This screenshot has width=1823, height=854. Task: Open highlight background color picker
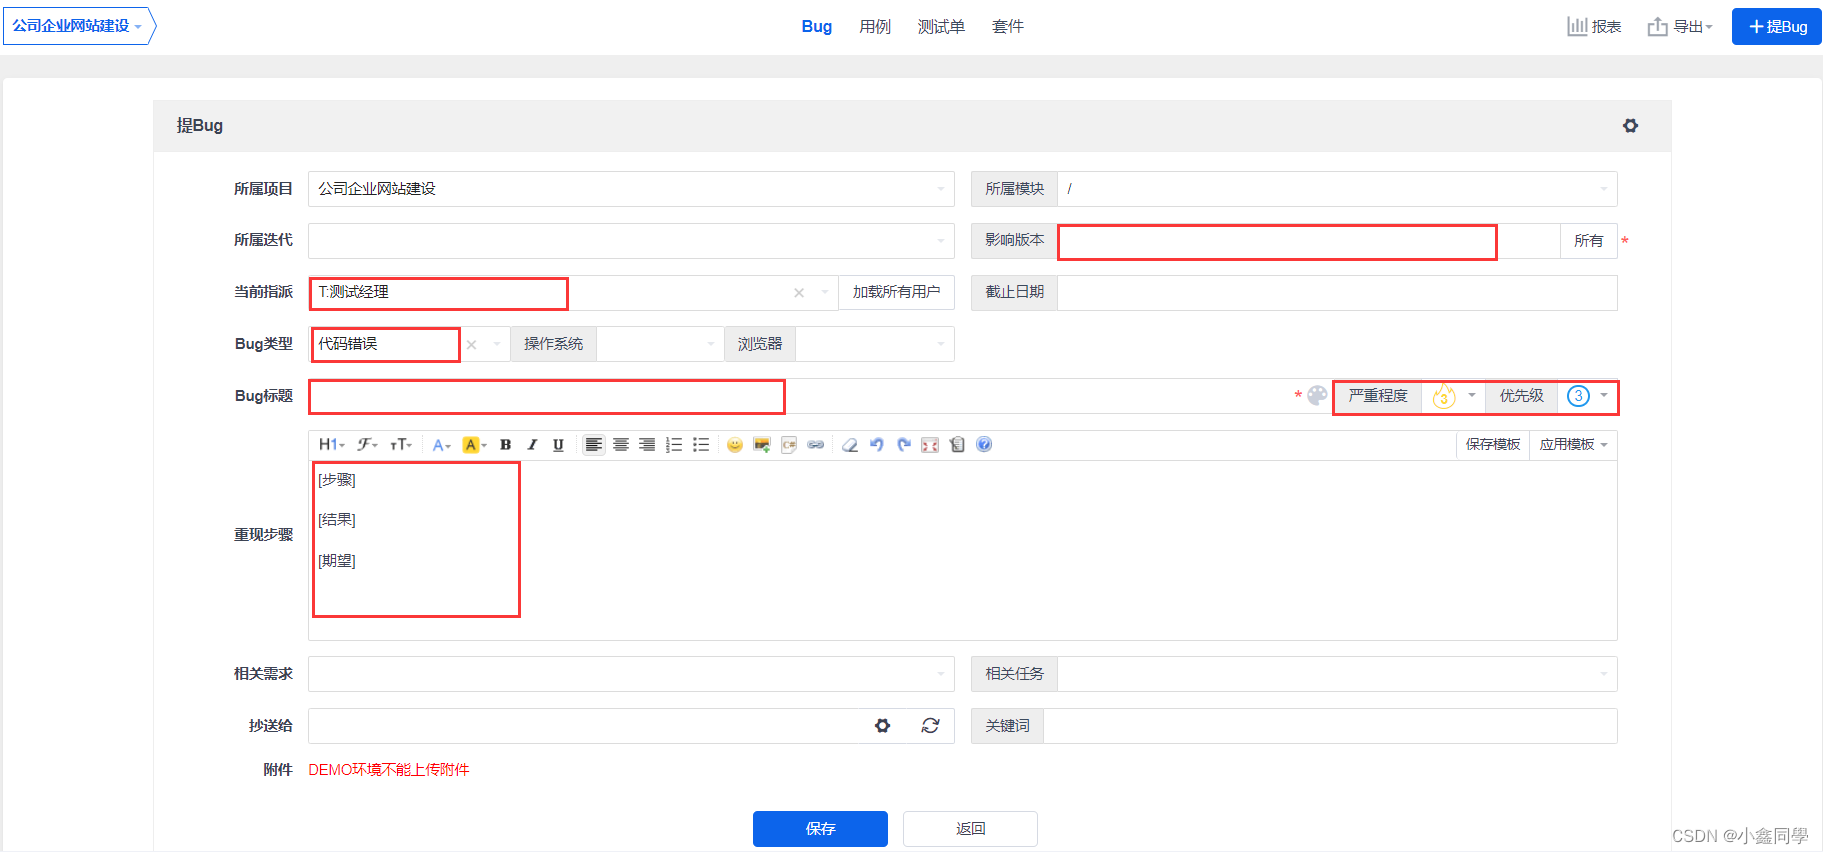(x=474, y=445)
